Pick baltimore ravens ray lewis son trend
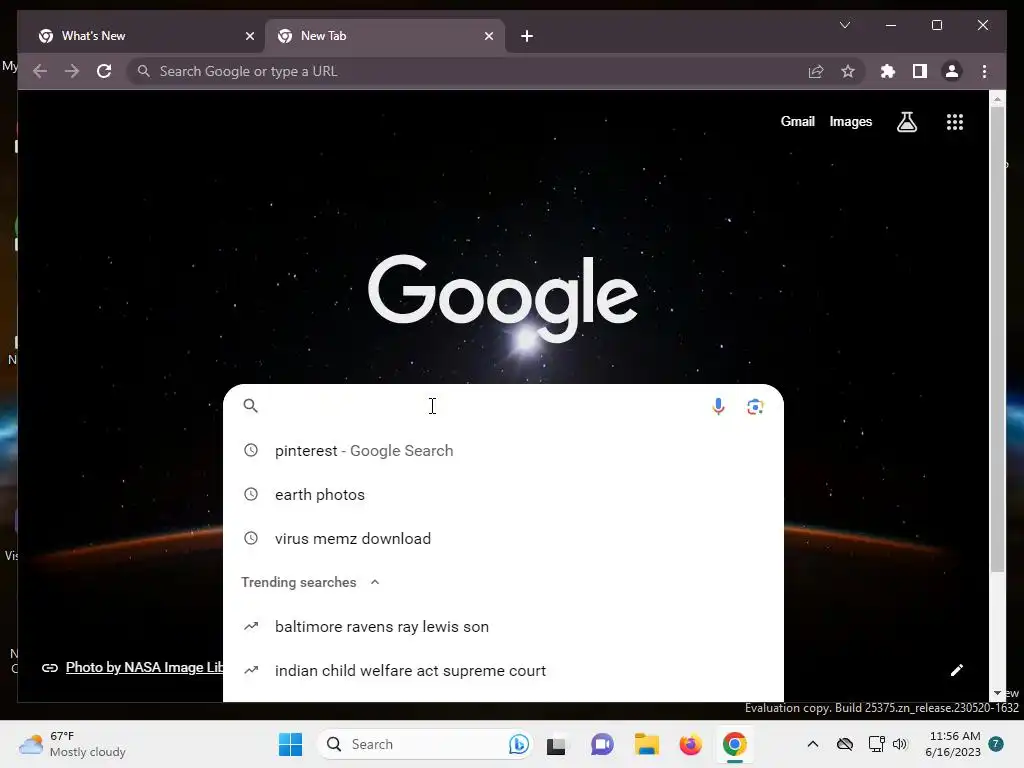1024x768 pixels. (x=503, y=626)
